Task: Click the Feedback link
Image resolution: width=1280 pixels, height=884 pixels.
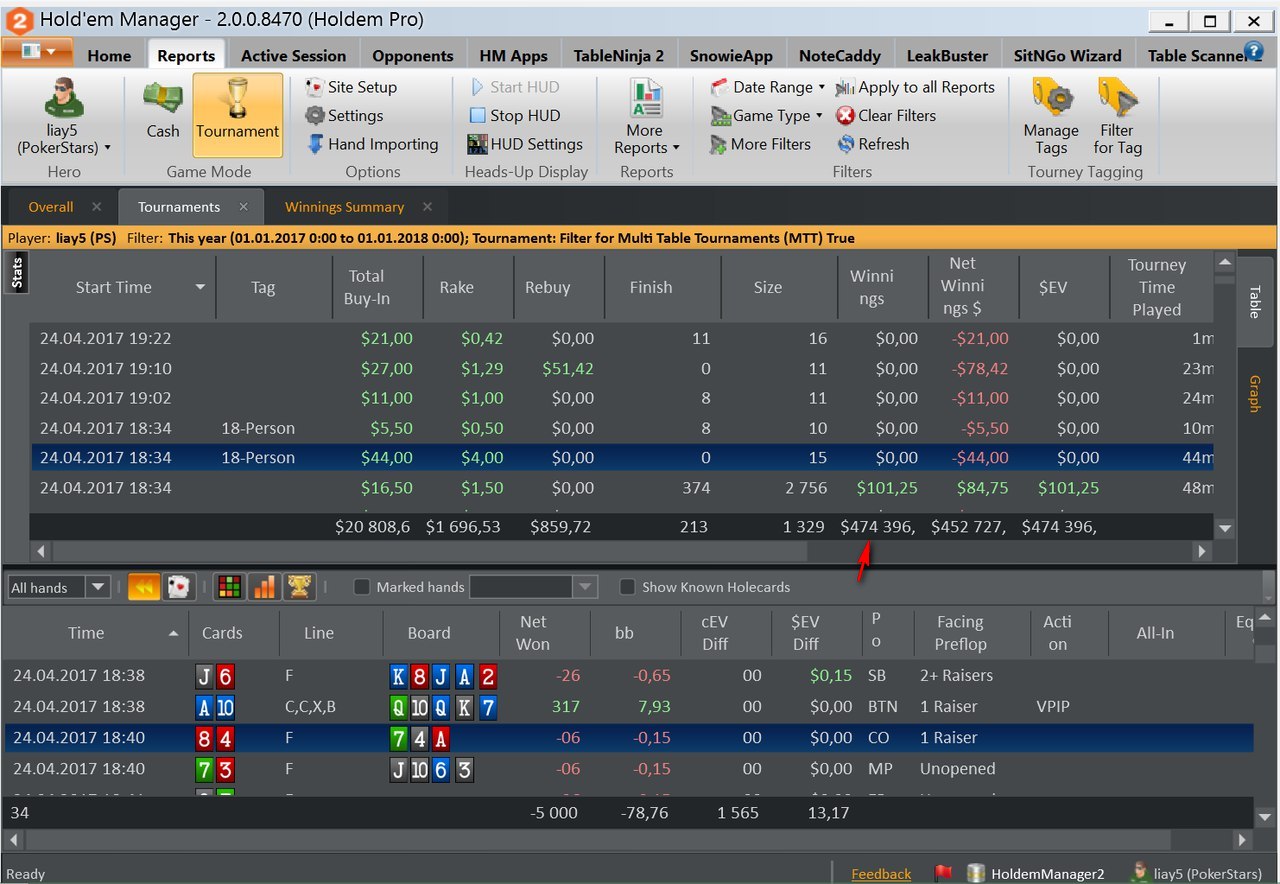Action: coord(881,874)
